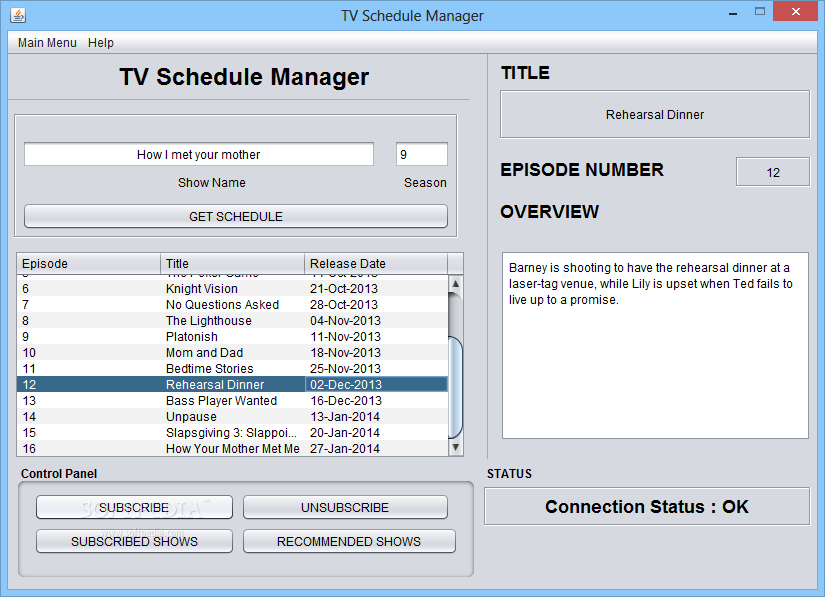The height and width of the screenshot is (597, 825).
Task: Open the Help menu
Action: click(100, 43)
